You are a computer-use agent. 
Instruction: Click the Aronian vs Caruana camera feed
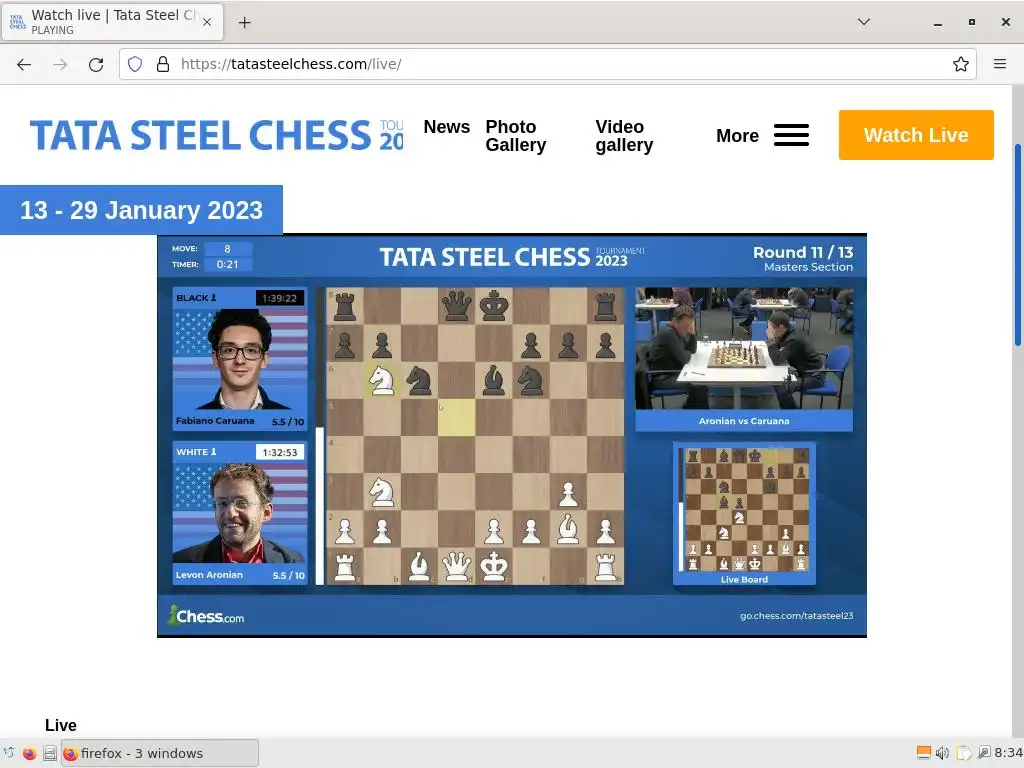pos(744,349)
